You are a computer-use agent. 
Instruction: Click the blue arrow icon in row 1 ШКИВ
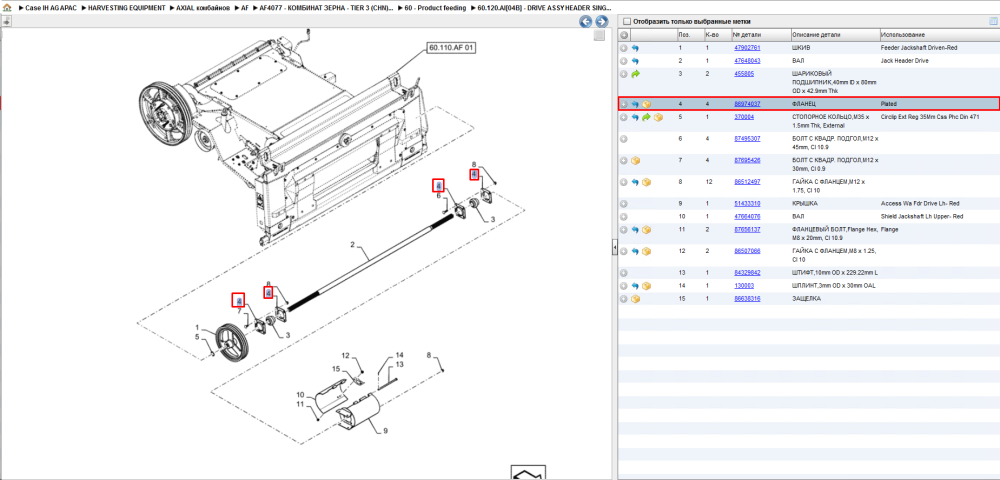pyautogui.click(x=635, y=48)
